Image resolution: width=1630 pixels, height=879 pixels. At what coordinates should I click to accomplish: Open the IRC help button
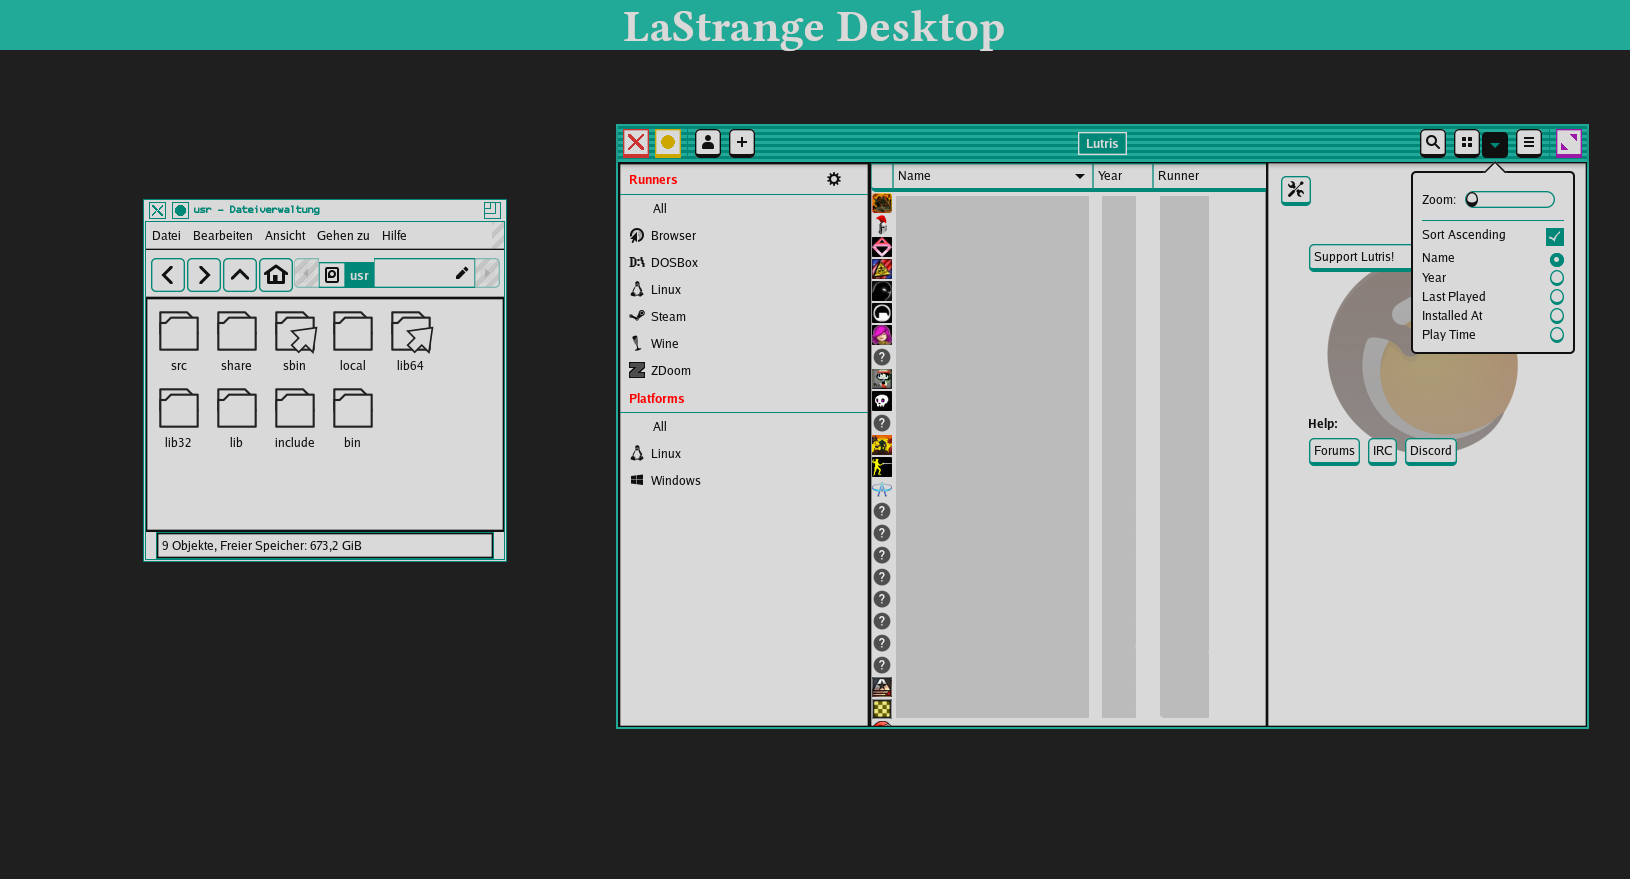tap(1382, 451)
